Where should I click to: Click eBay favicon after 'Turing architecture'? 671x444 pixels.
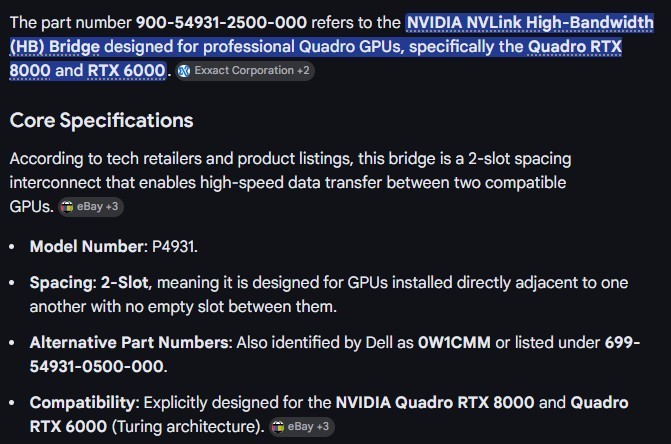[x=278, y=427]
